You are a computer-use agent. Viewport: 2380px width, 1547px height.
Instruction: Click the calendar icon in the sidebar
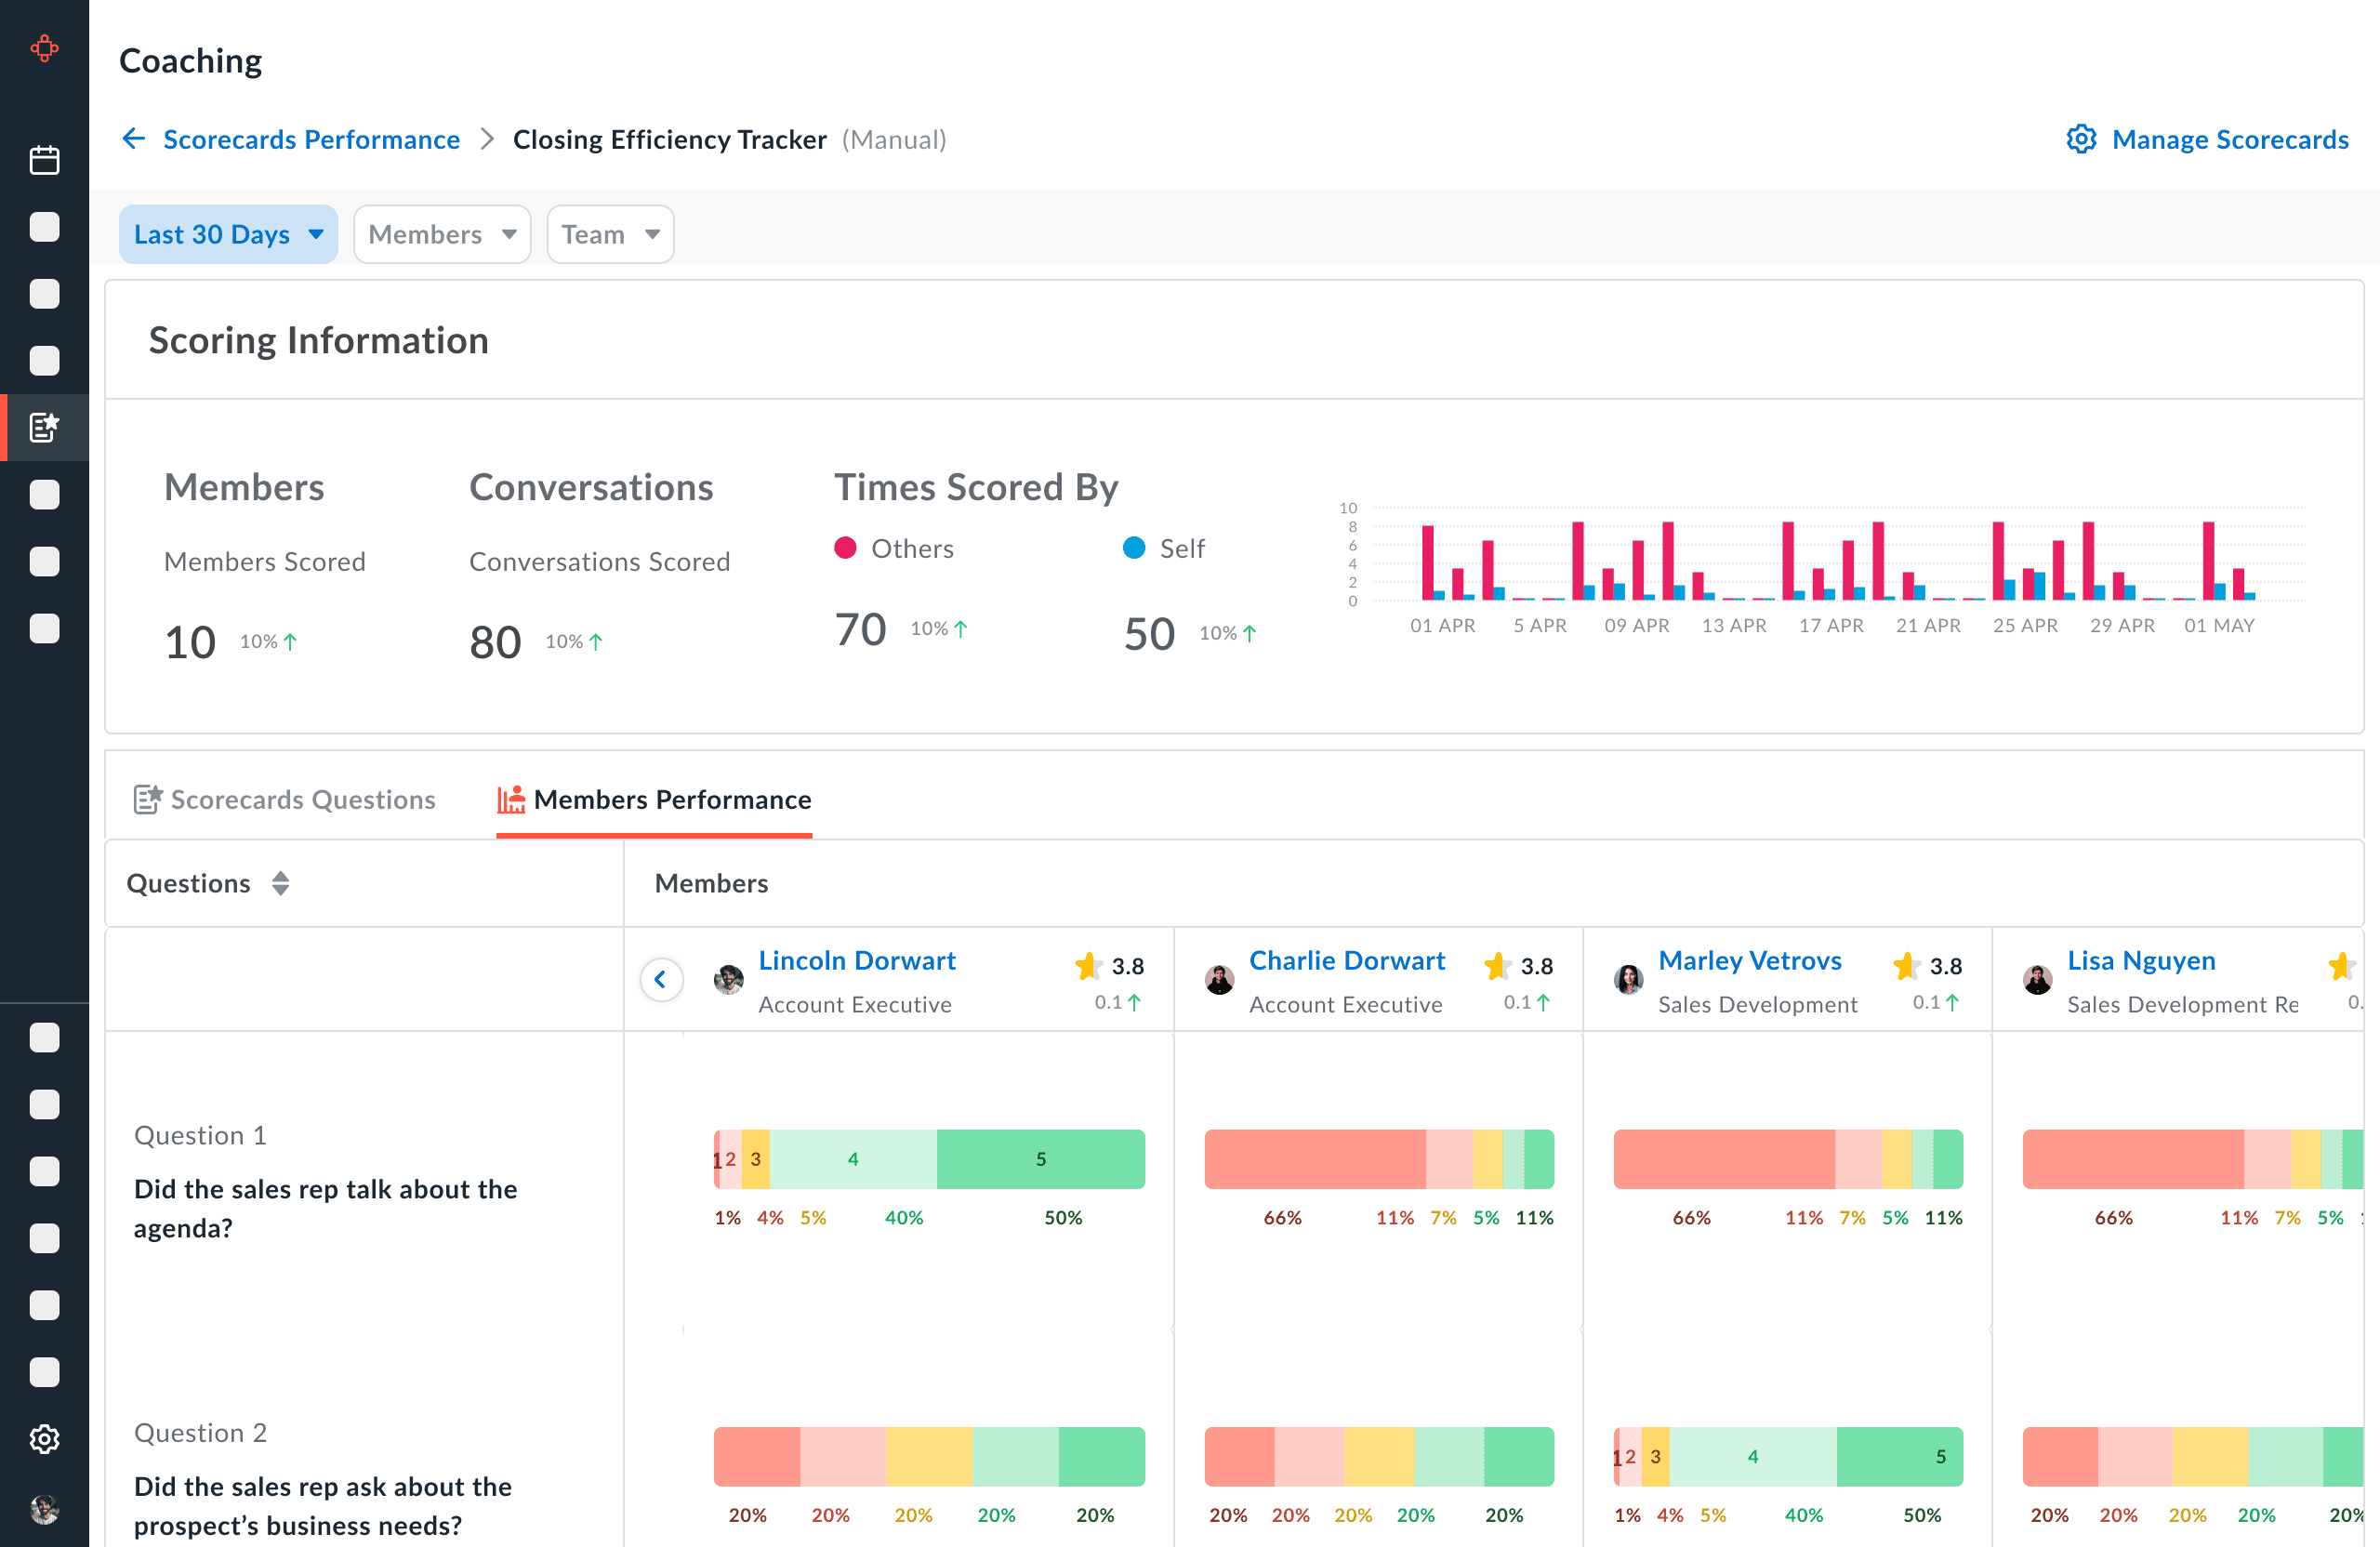44,160
